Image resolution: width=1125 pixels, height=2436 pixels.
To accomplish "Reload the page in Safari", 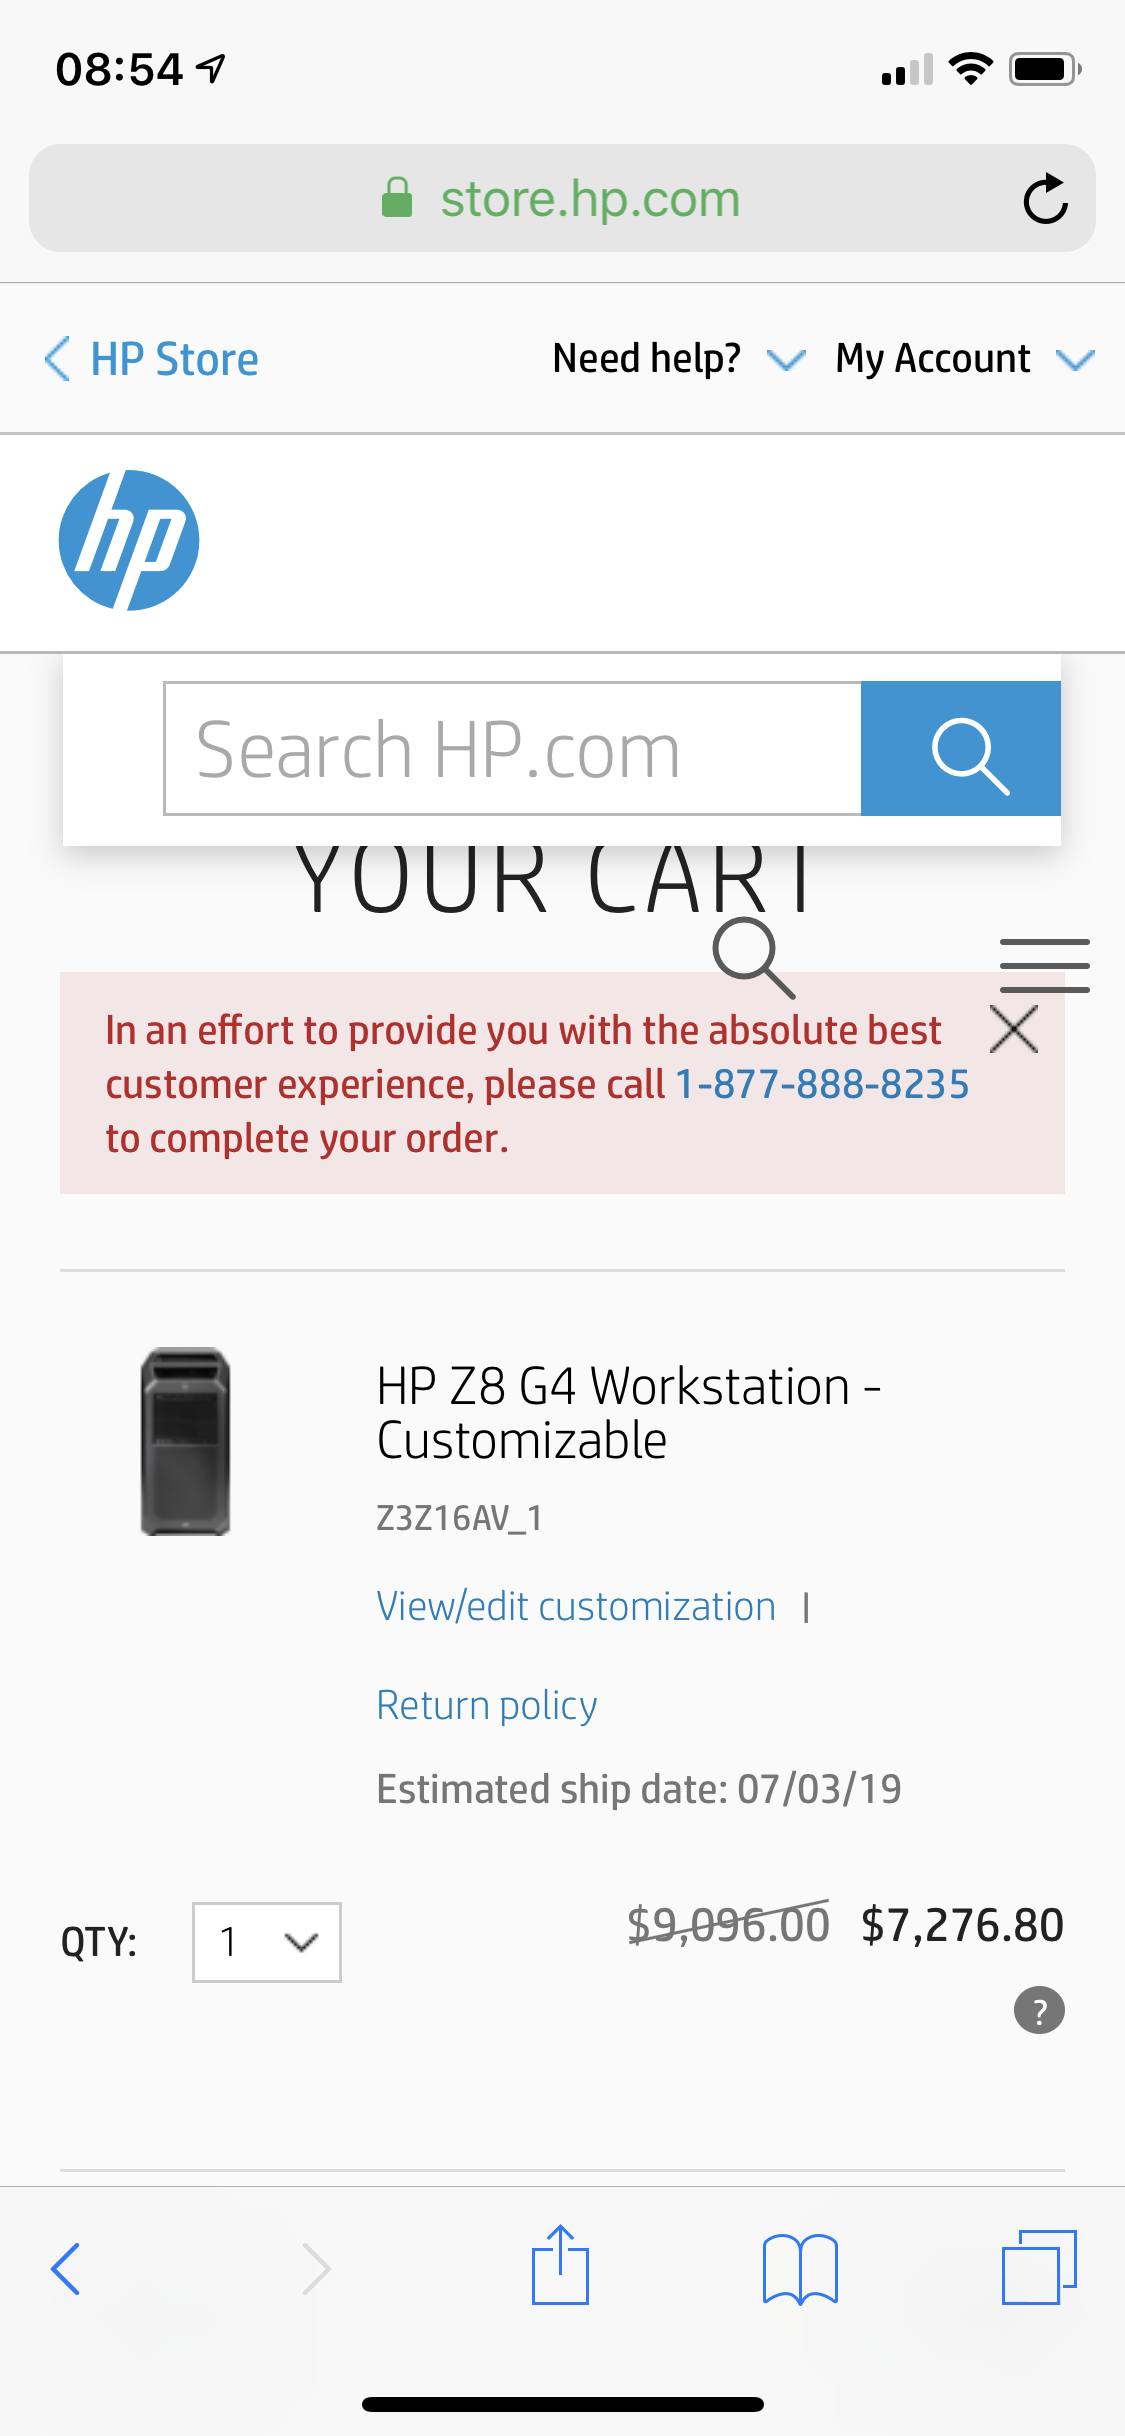I will pos(1045,198).
